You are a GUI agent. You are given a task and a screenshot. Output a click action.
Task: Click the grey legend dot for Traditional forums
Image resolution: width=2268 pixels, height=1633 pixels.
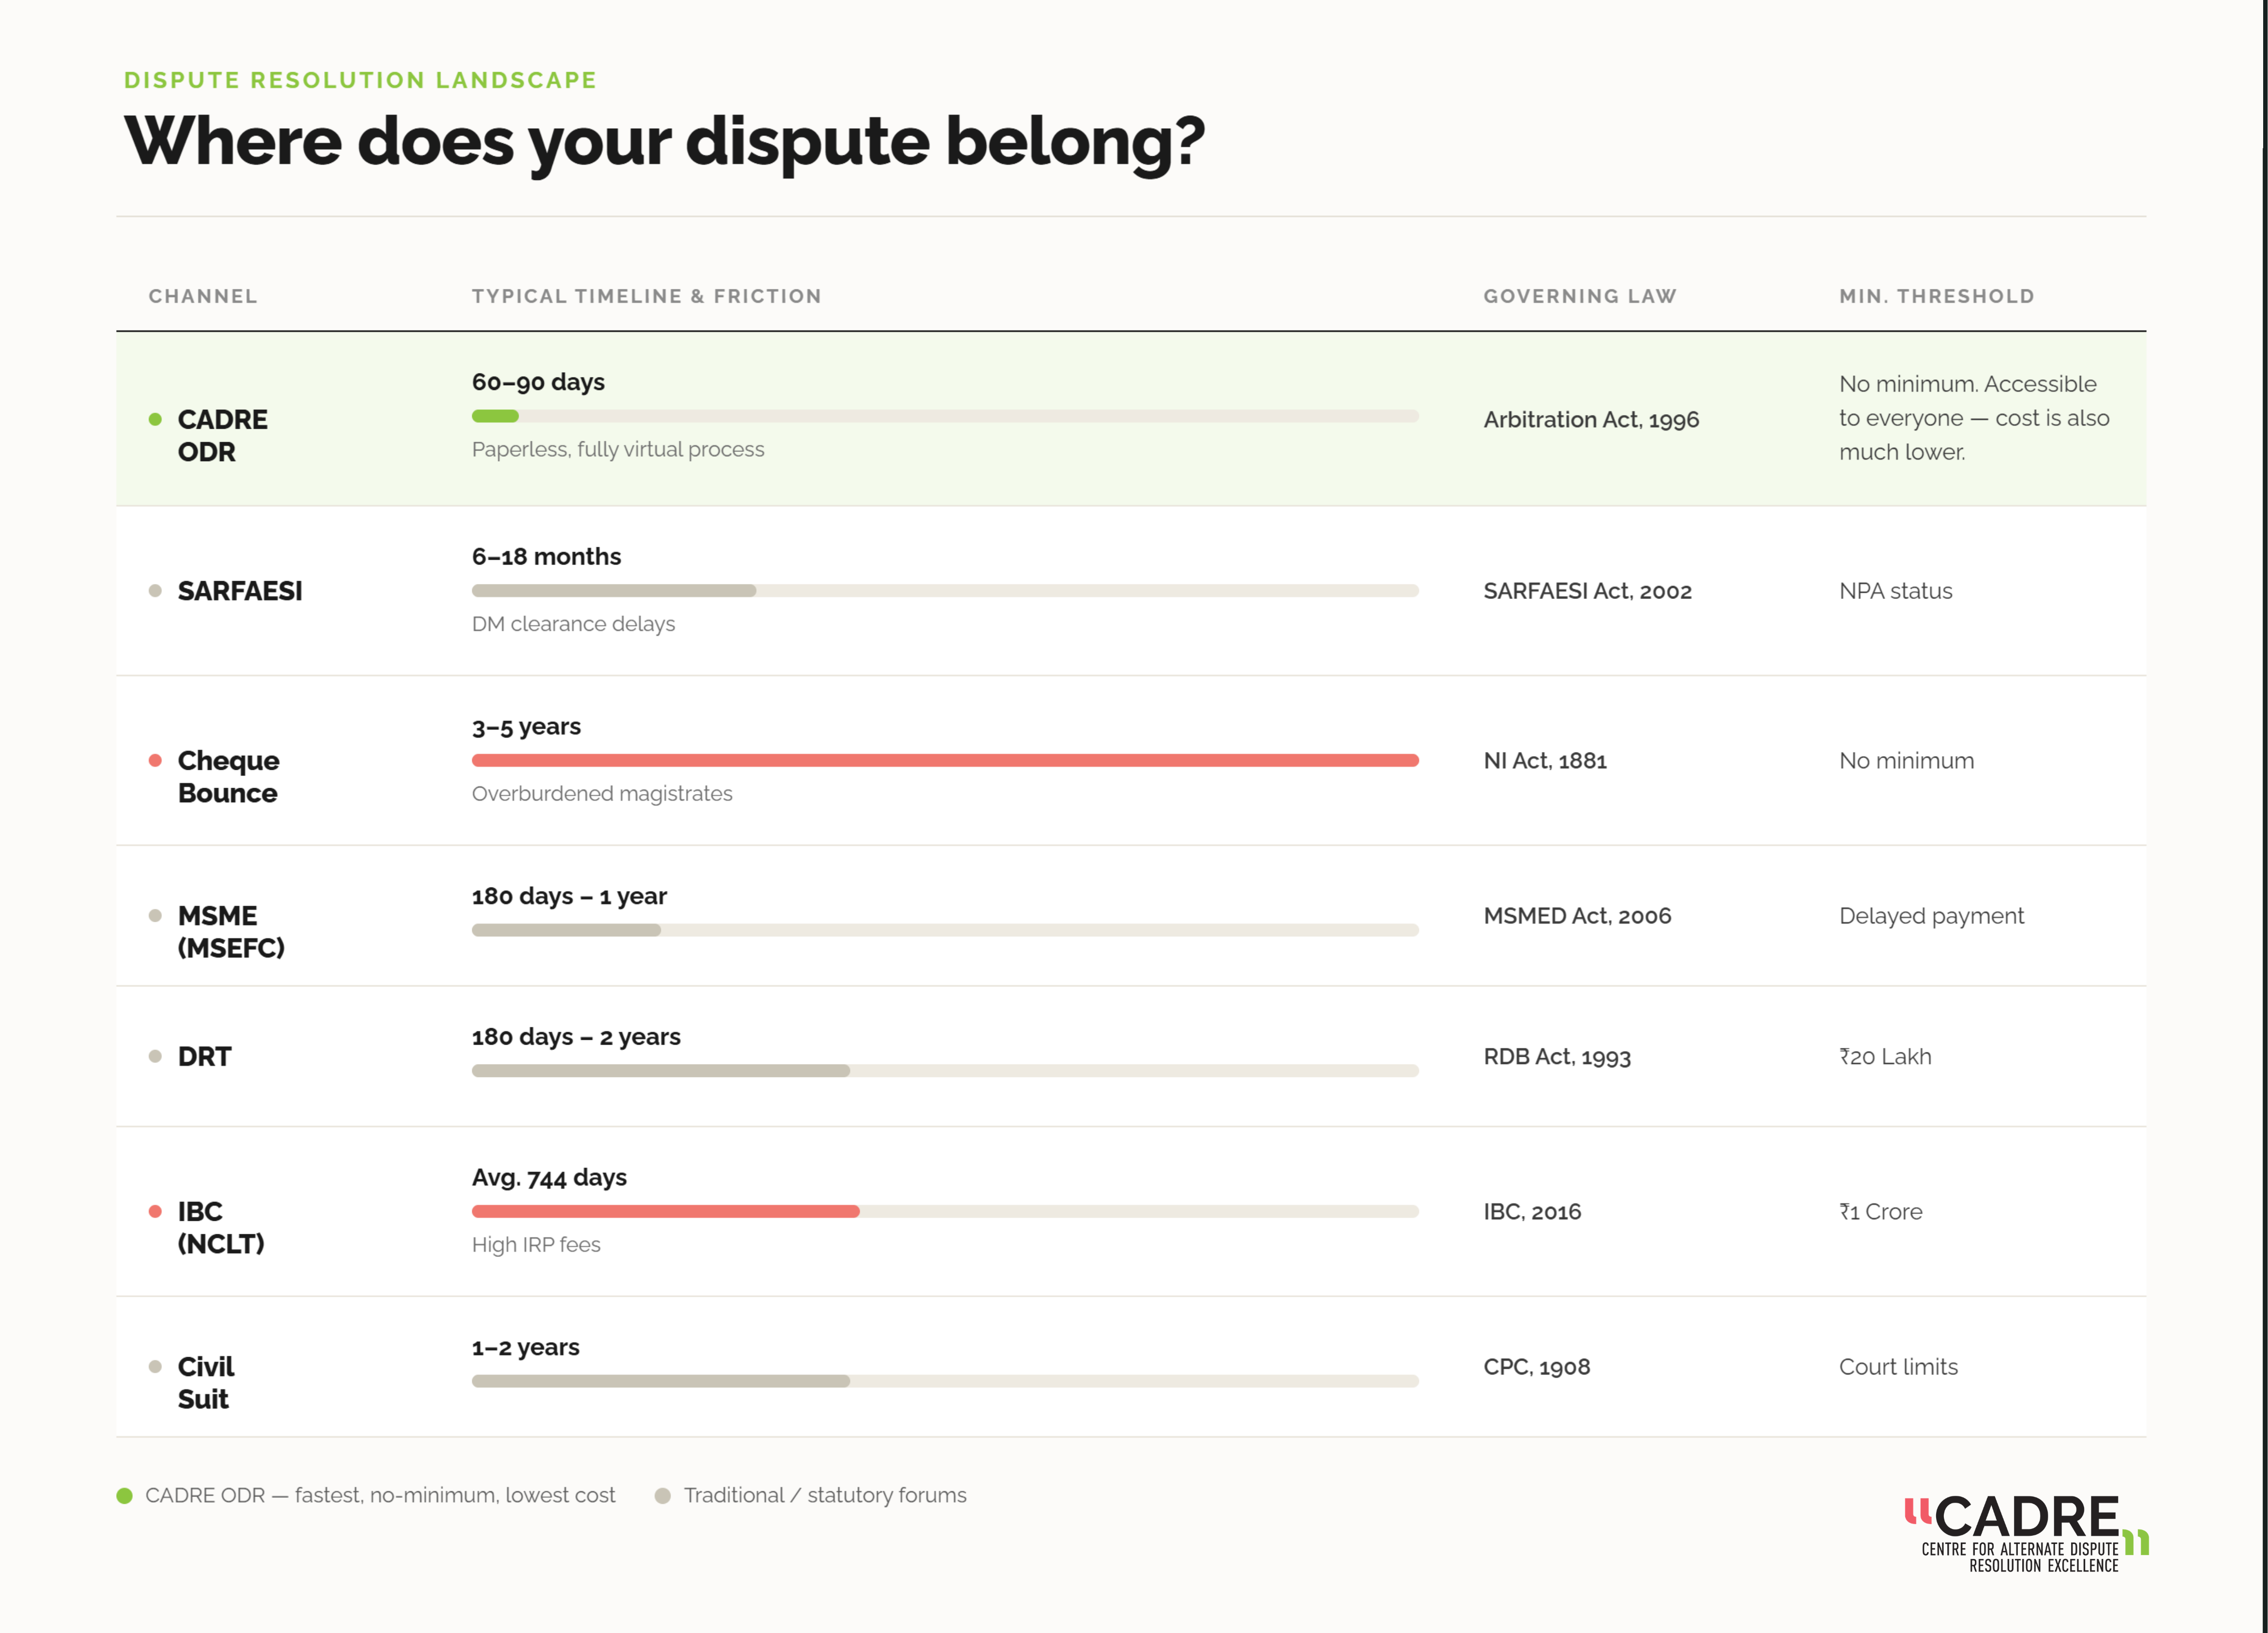coord(662,1495)
